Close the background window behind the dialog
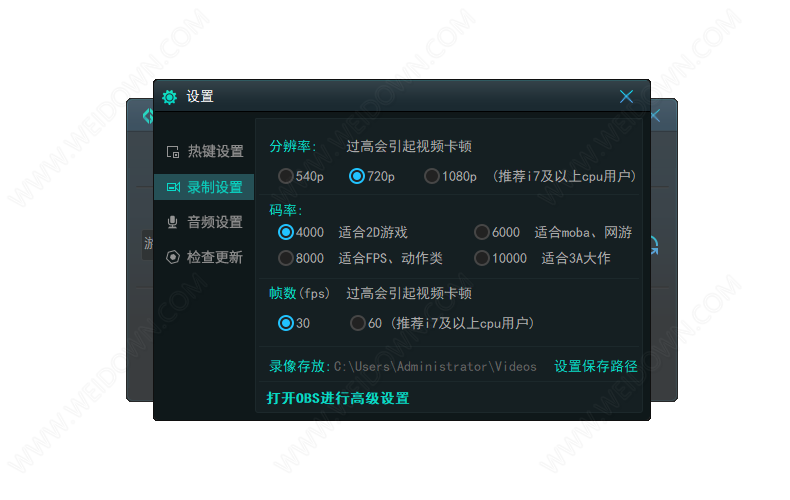790x500 pixels. (655, 116)
